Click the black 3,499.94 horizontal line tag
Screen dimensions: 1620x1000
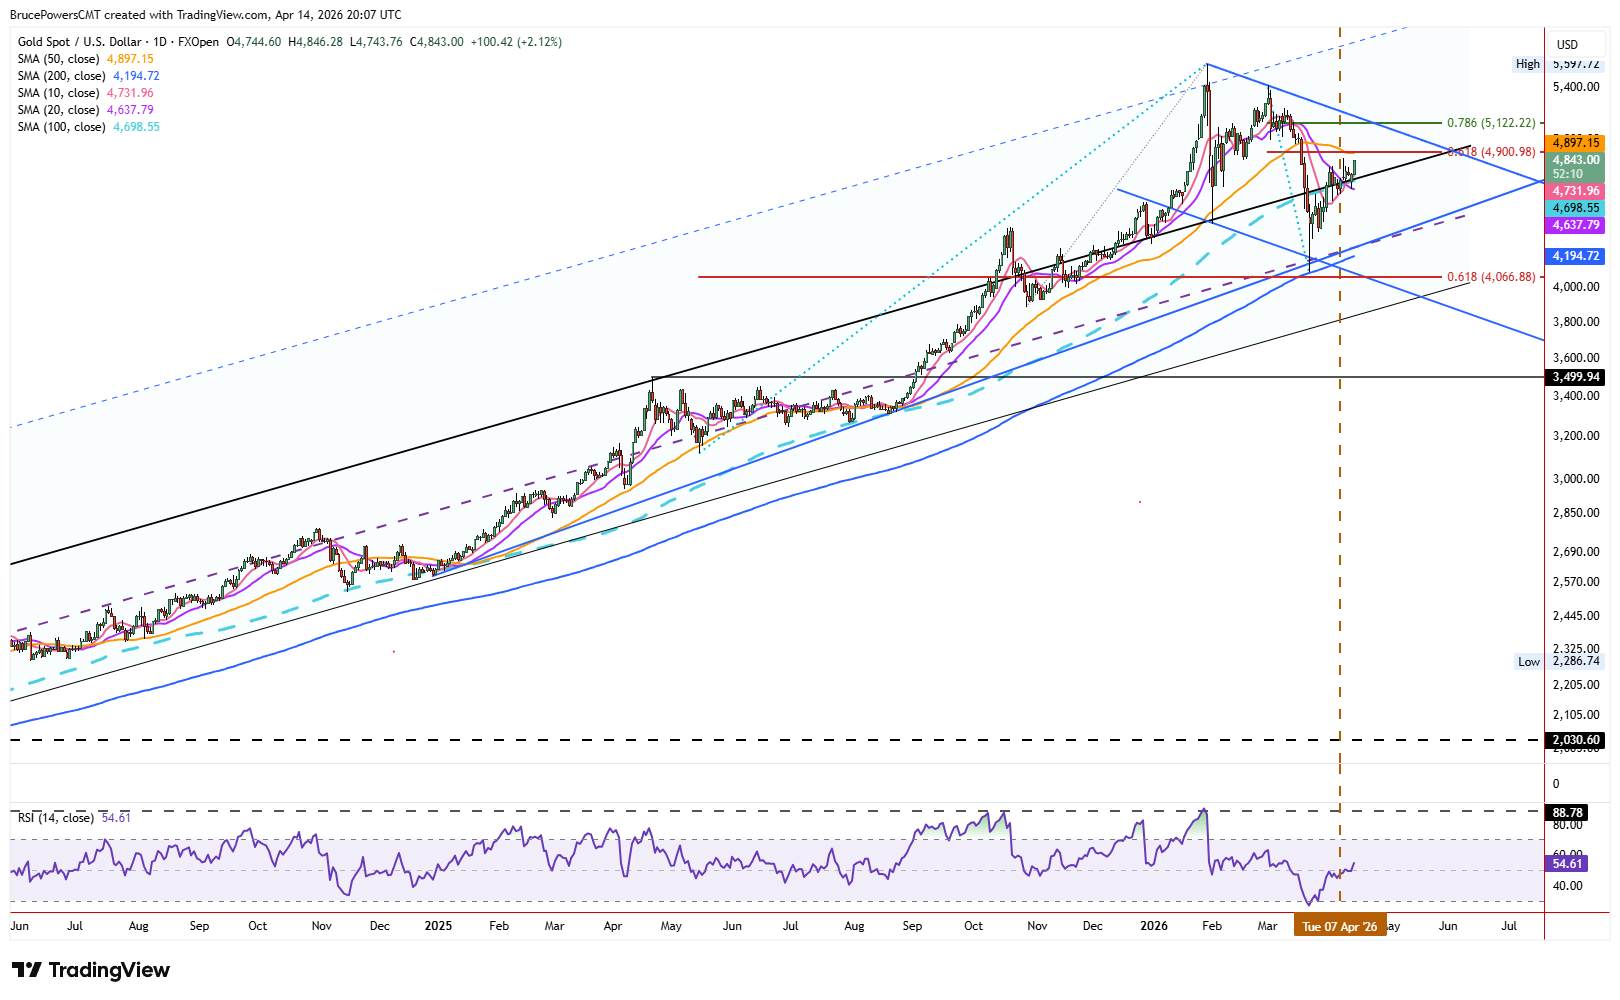(1576, 377)
